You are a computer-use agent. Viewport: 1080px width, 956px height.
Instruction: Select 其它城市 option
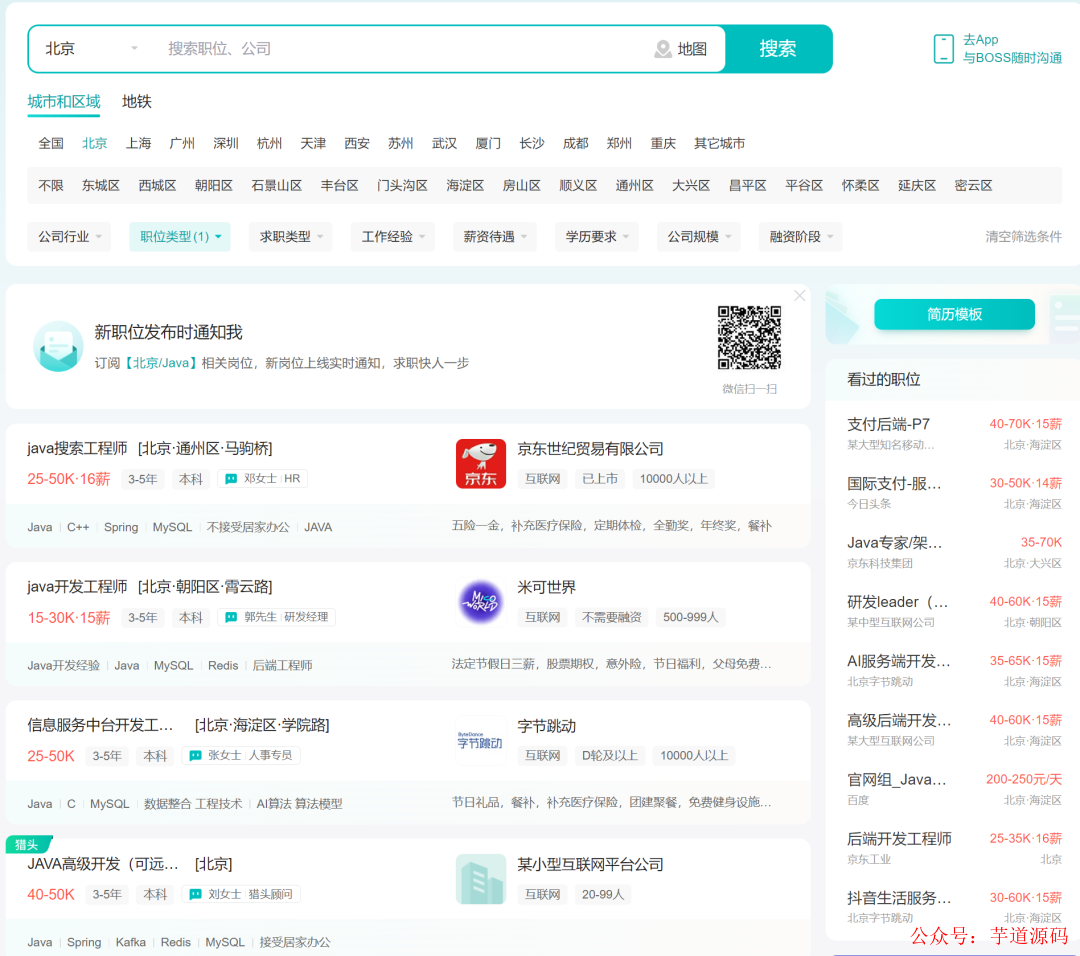[x=720, y=143]
